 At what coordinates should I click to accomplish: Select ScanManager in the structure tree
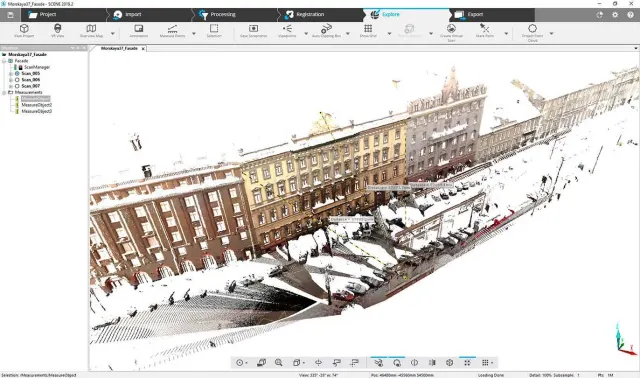coord(37,67)
